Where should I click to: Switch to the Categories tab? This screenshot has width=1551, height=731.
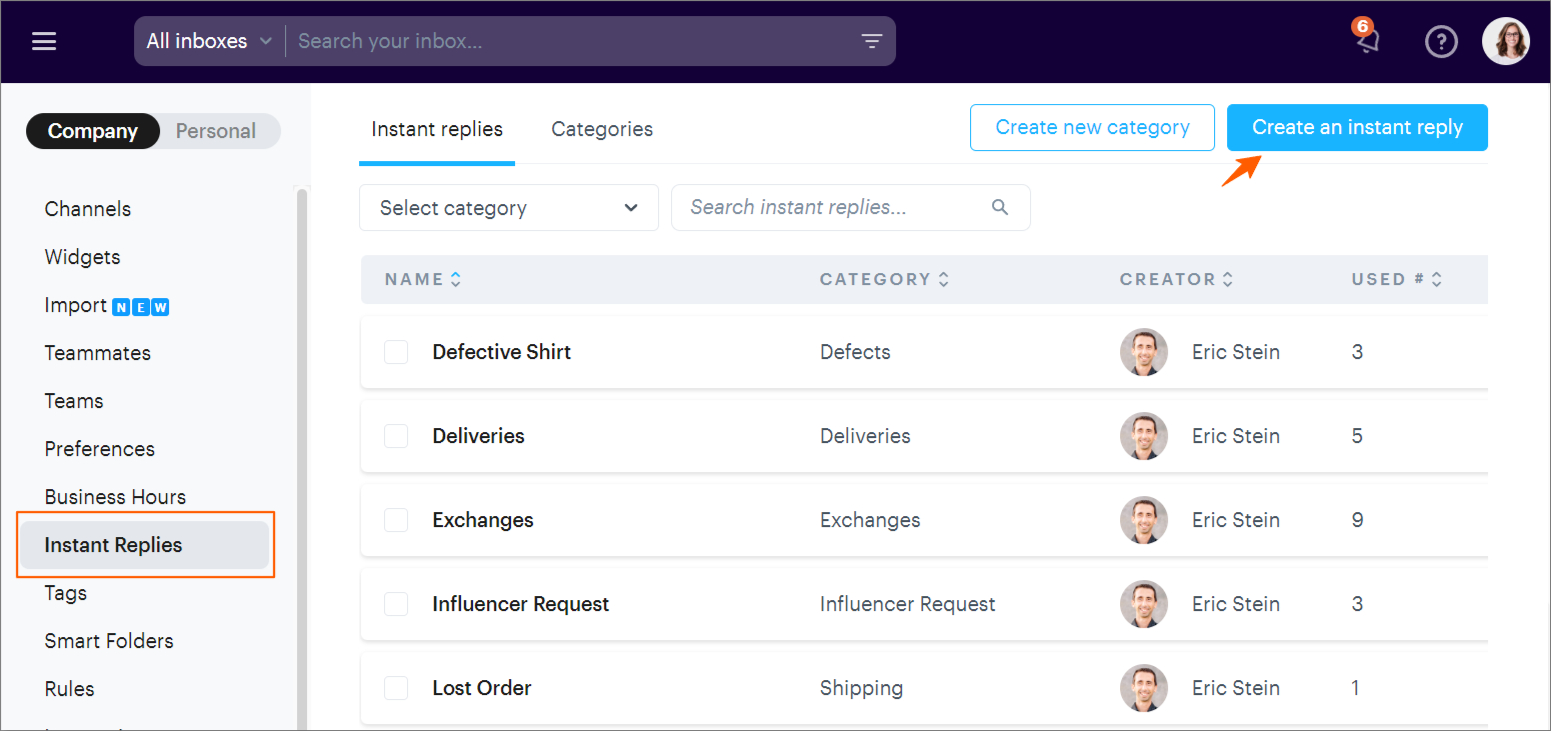tap(602, 129)
